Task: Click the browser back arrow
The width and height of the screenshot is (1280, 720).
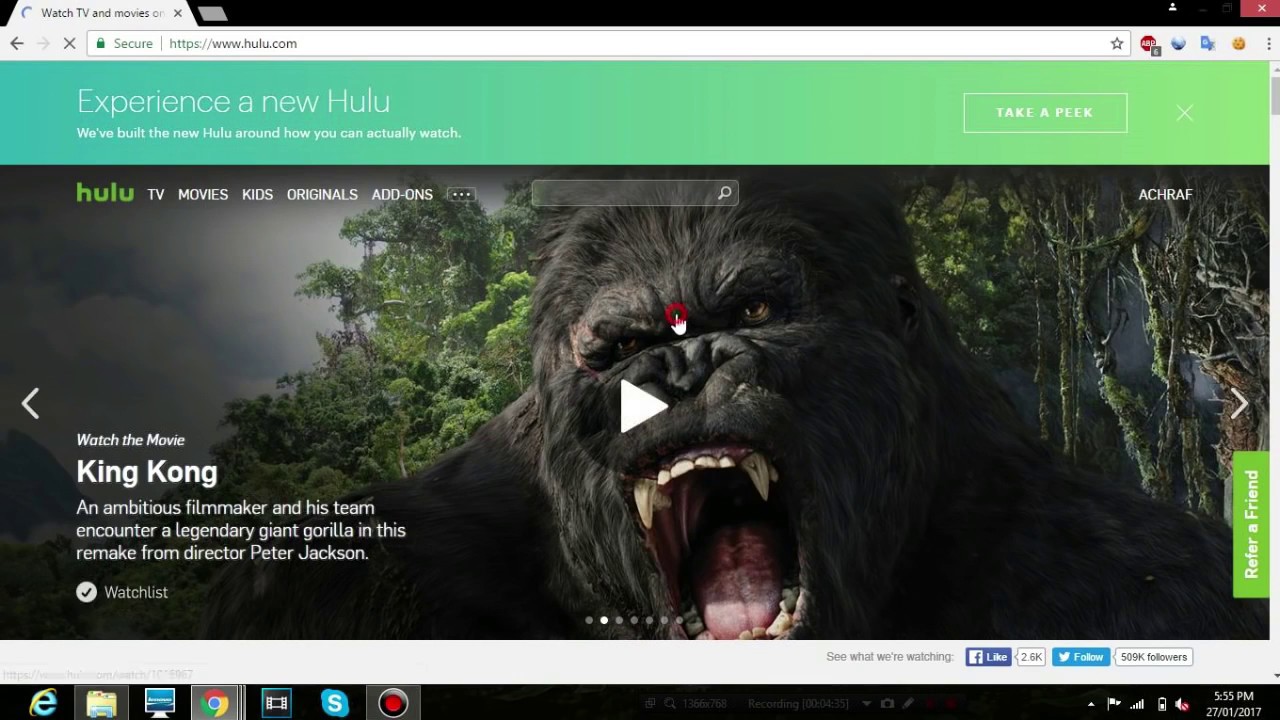Action: pyautogui.click(x=17, y=43)
